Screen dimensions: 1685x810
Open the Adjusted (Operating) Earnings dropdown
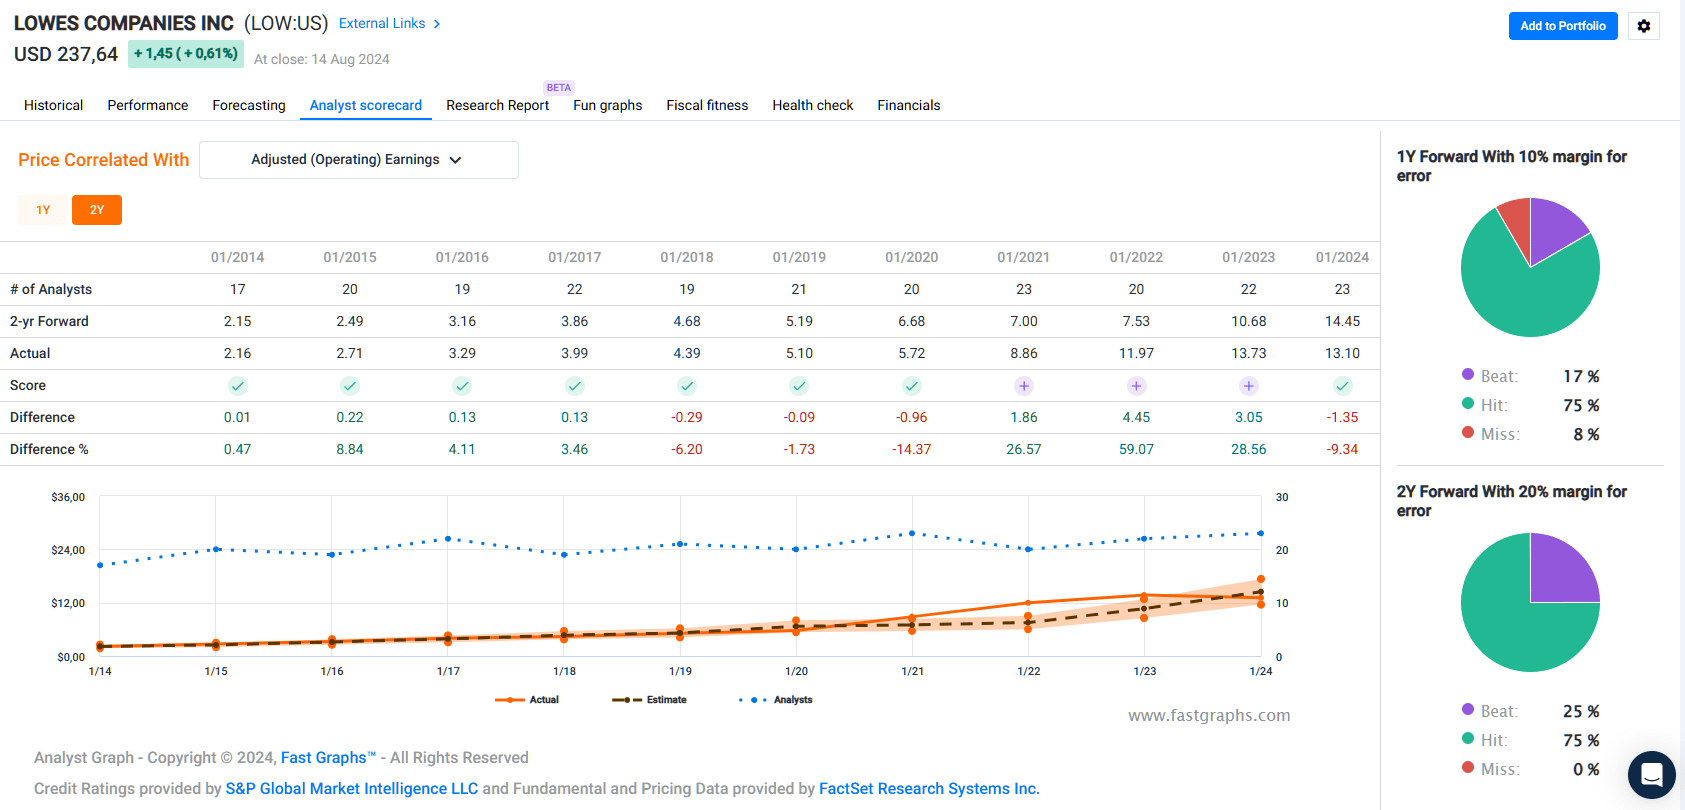click(x=358, y=160)
